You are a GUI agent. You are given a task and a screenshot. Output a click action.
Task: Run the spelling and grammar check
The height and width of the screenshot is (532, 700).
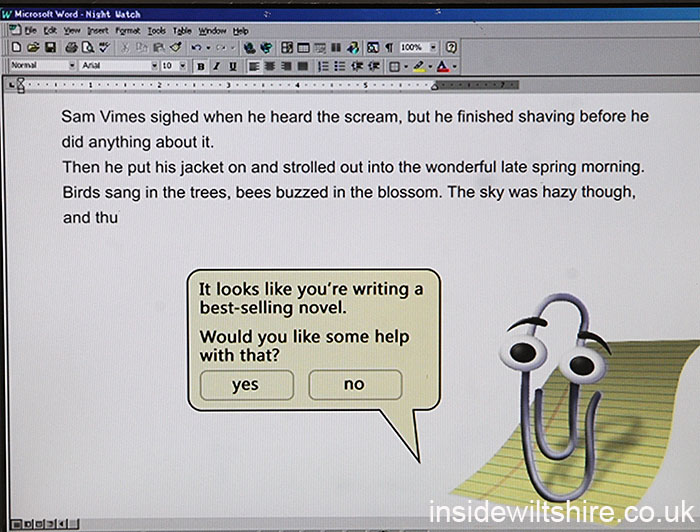103,47
